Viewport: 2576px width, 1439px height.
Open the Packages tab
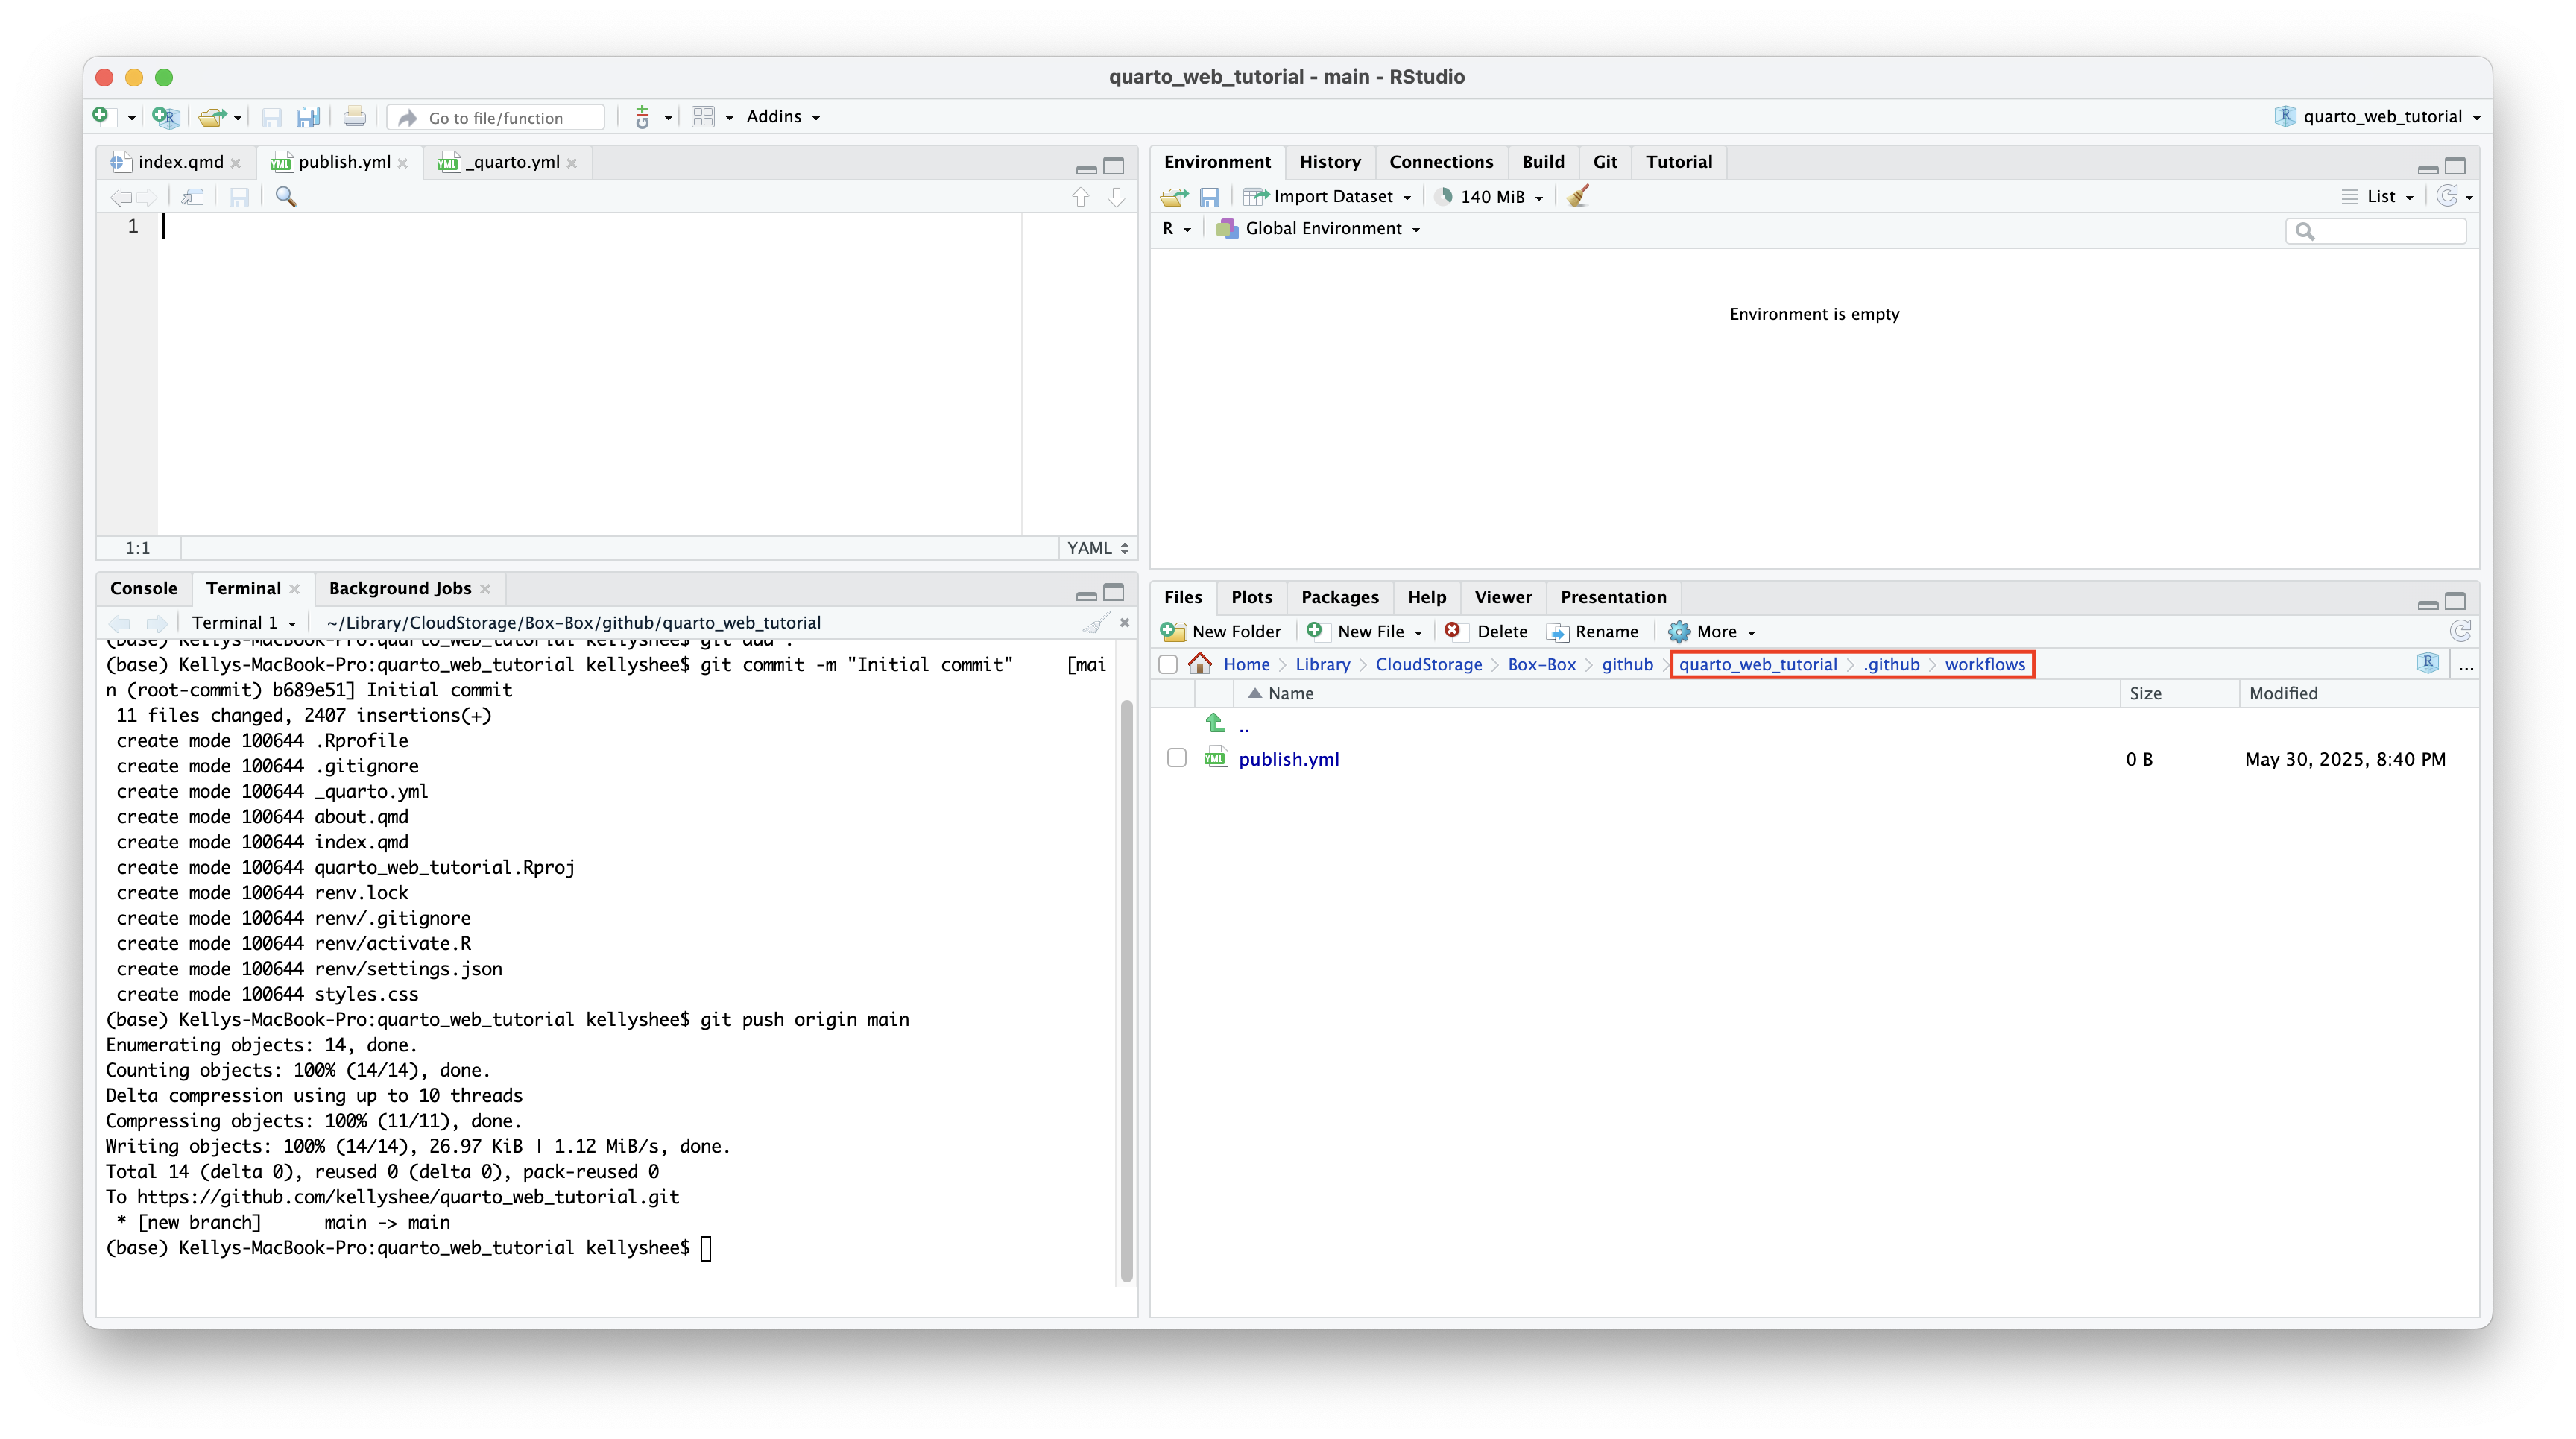tap(1339, 597)
